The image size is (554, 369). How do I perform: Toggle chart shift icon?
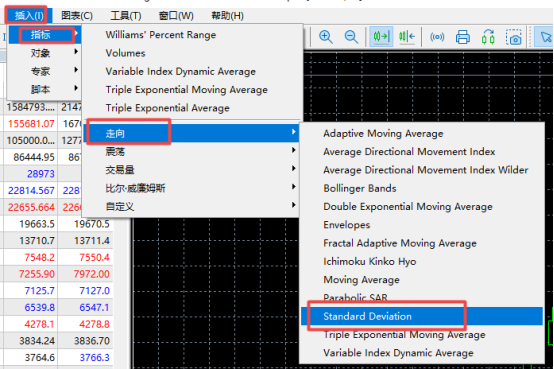[407, 36]
